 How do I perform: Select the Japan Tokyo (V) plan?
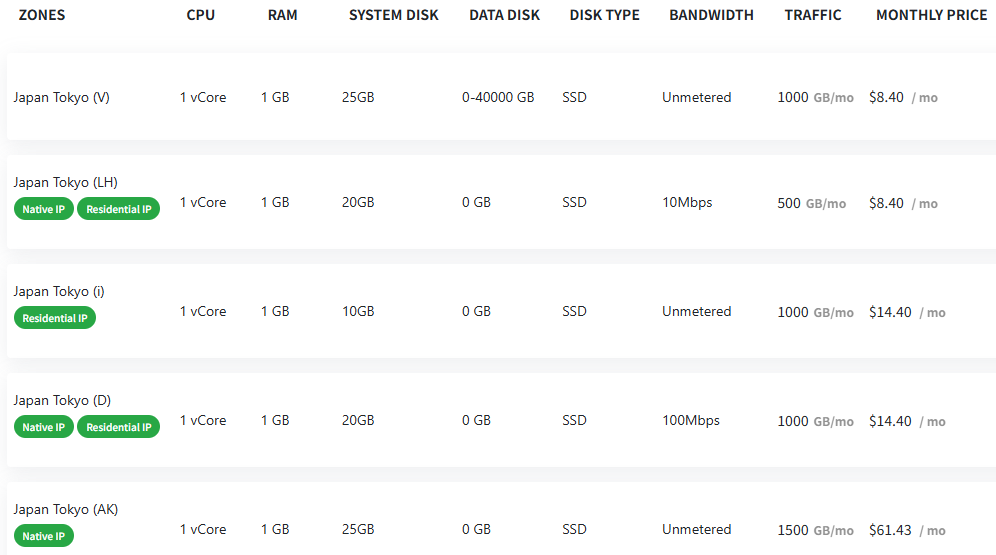point(62,97)
